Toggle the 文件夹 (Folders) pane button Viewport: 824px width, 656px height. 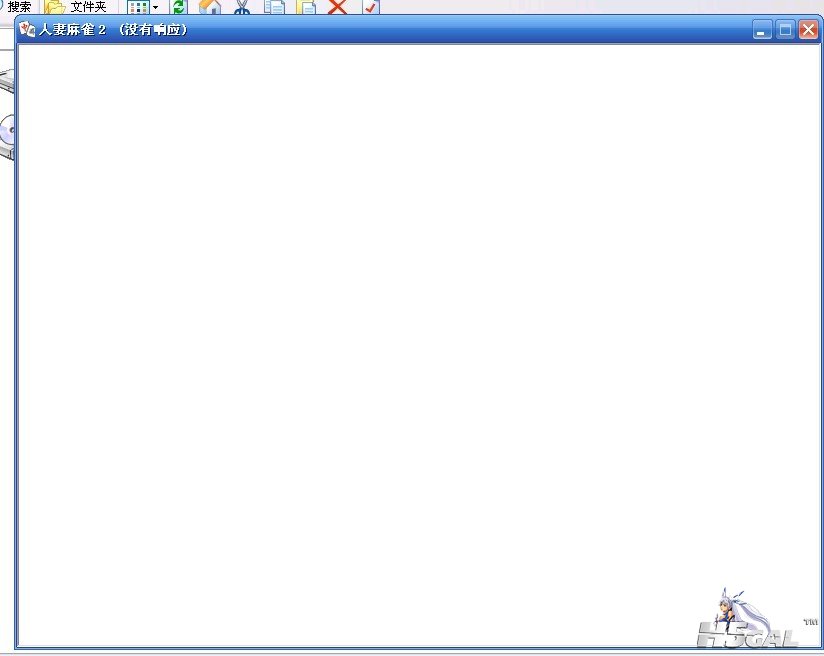coord(76,7)
